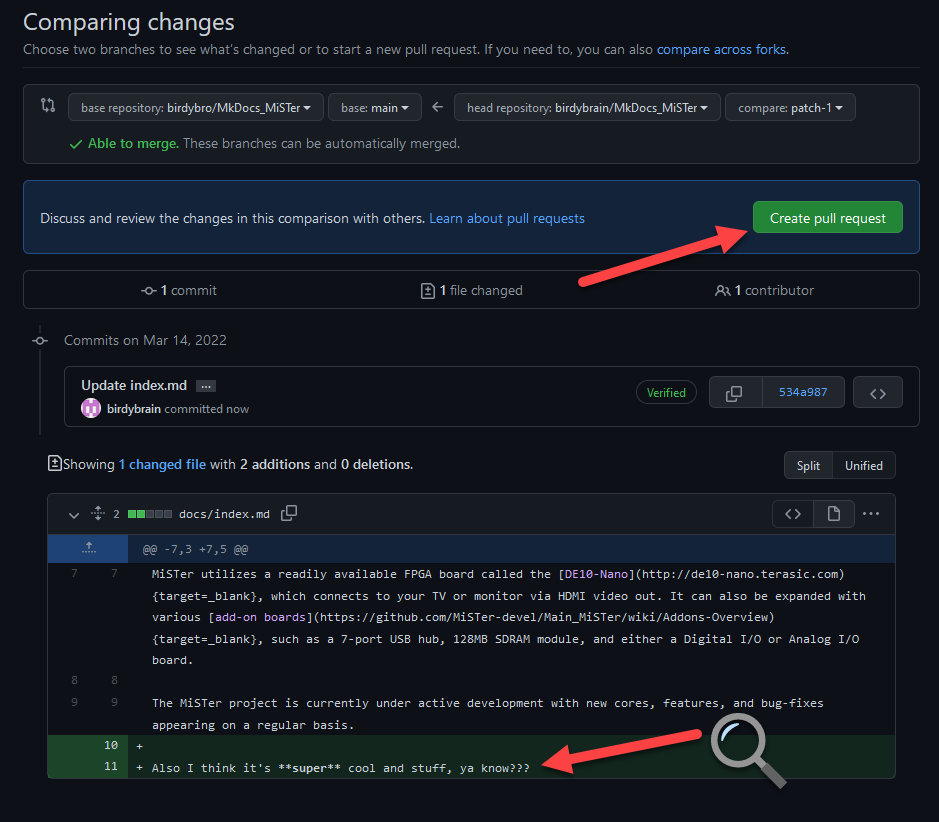This screenshot has width=939, height=822.
Task: Collapse the docs/index.md file diff
Action: pyautogui.click(x=73, y=514)
